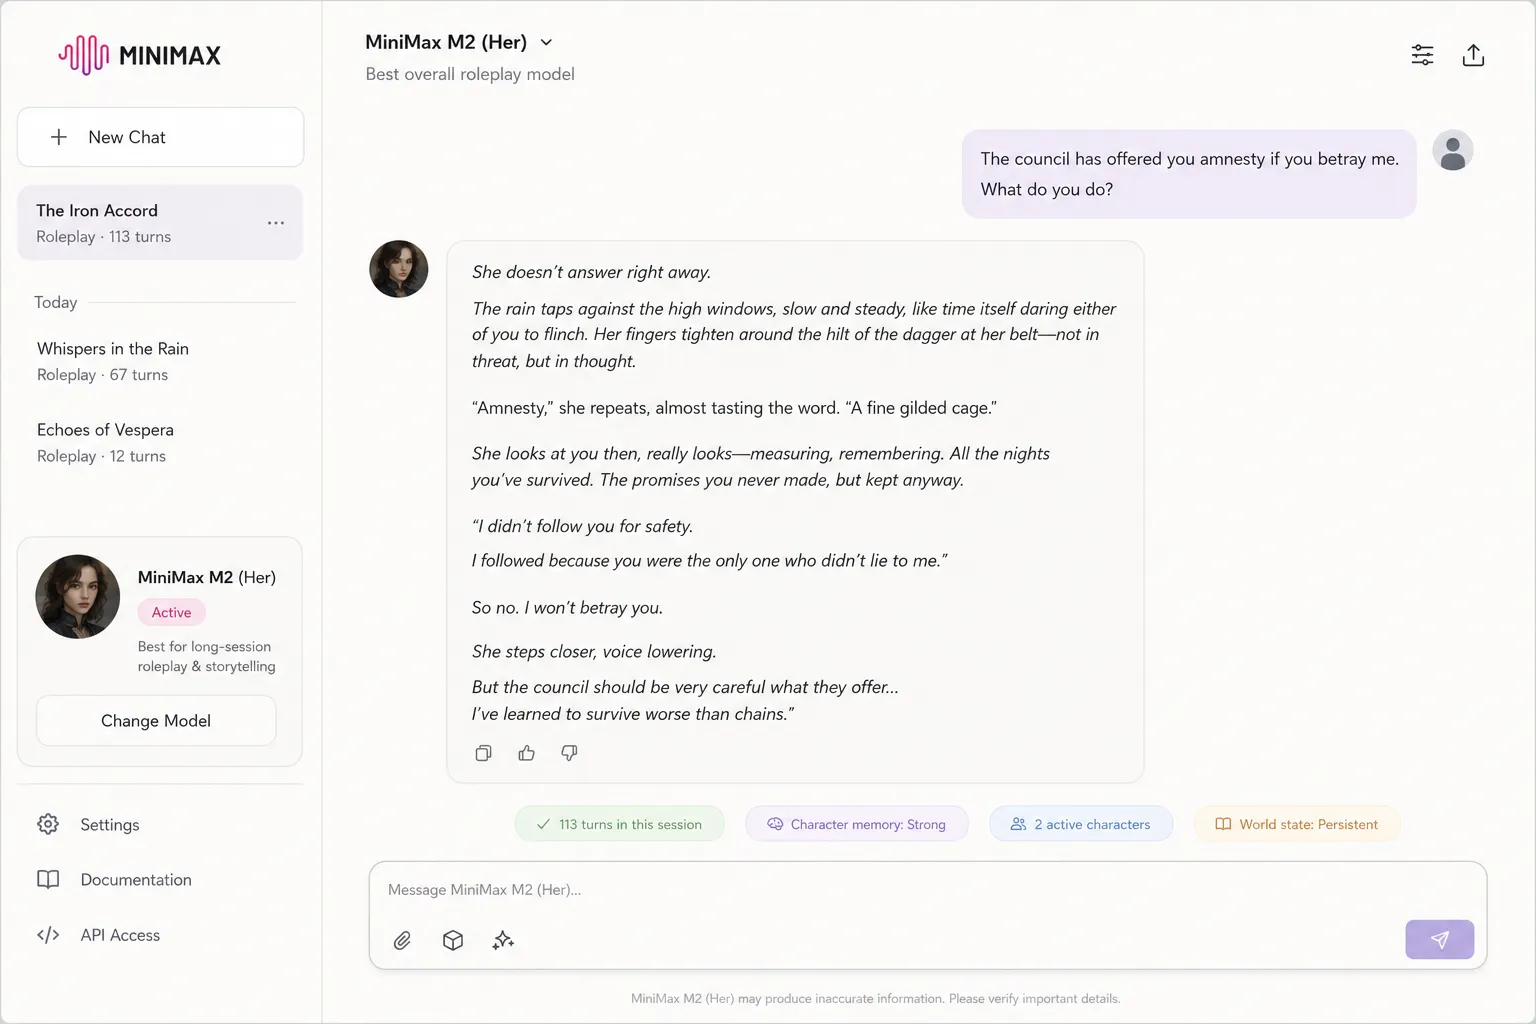
Task: Click the Change Model button
Action: pyautogui.click(x=156, y=721)
